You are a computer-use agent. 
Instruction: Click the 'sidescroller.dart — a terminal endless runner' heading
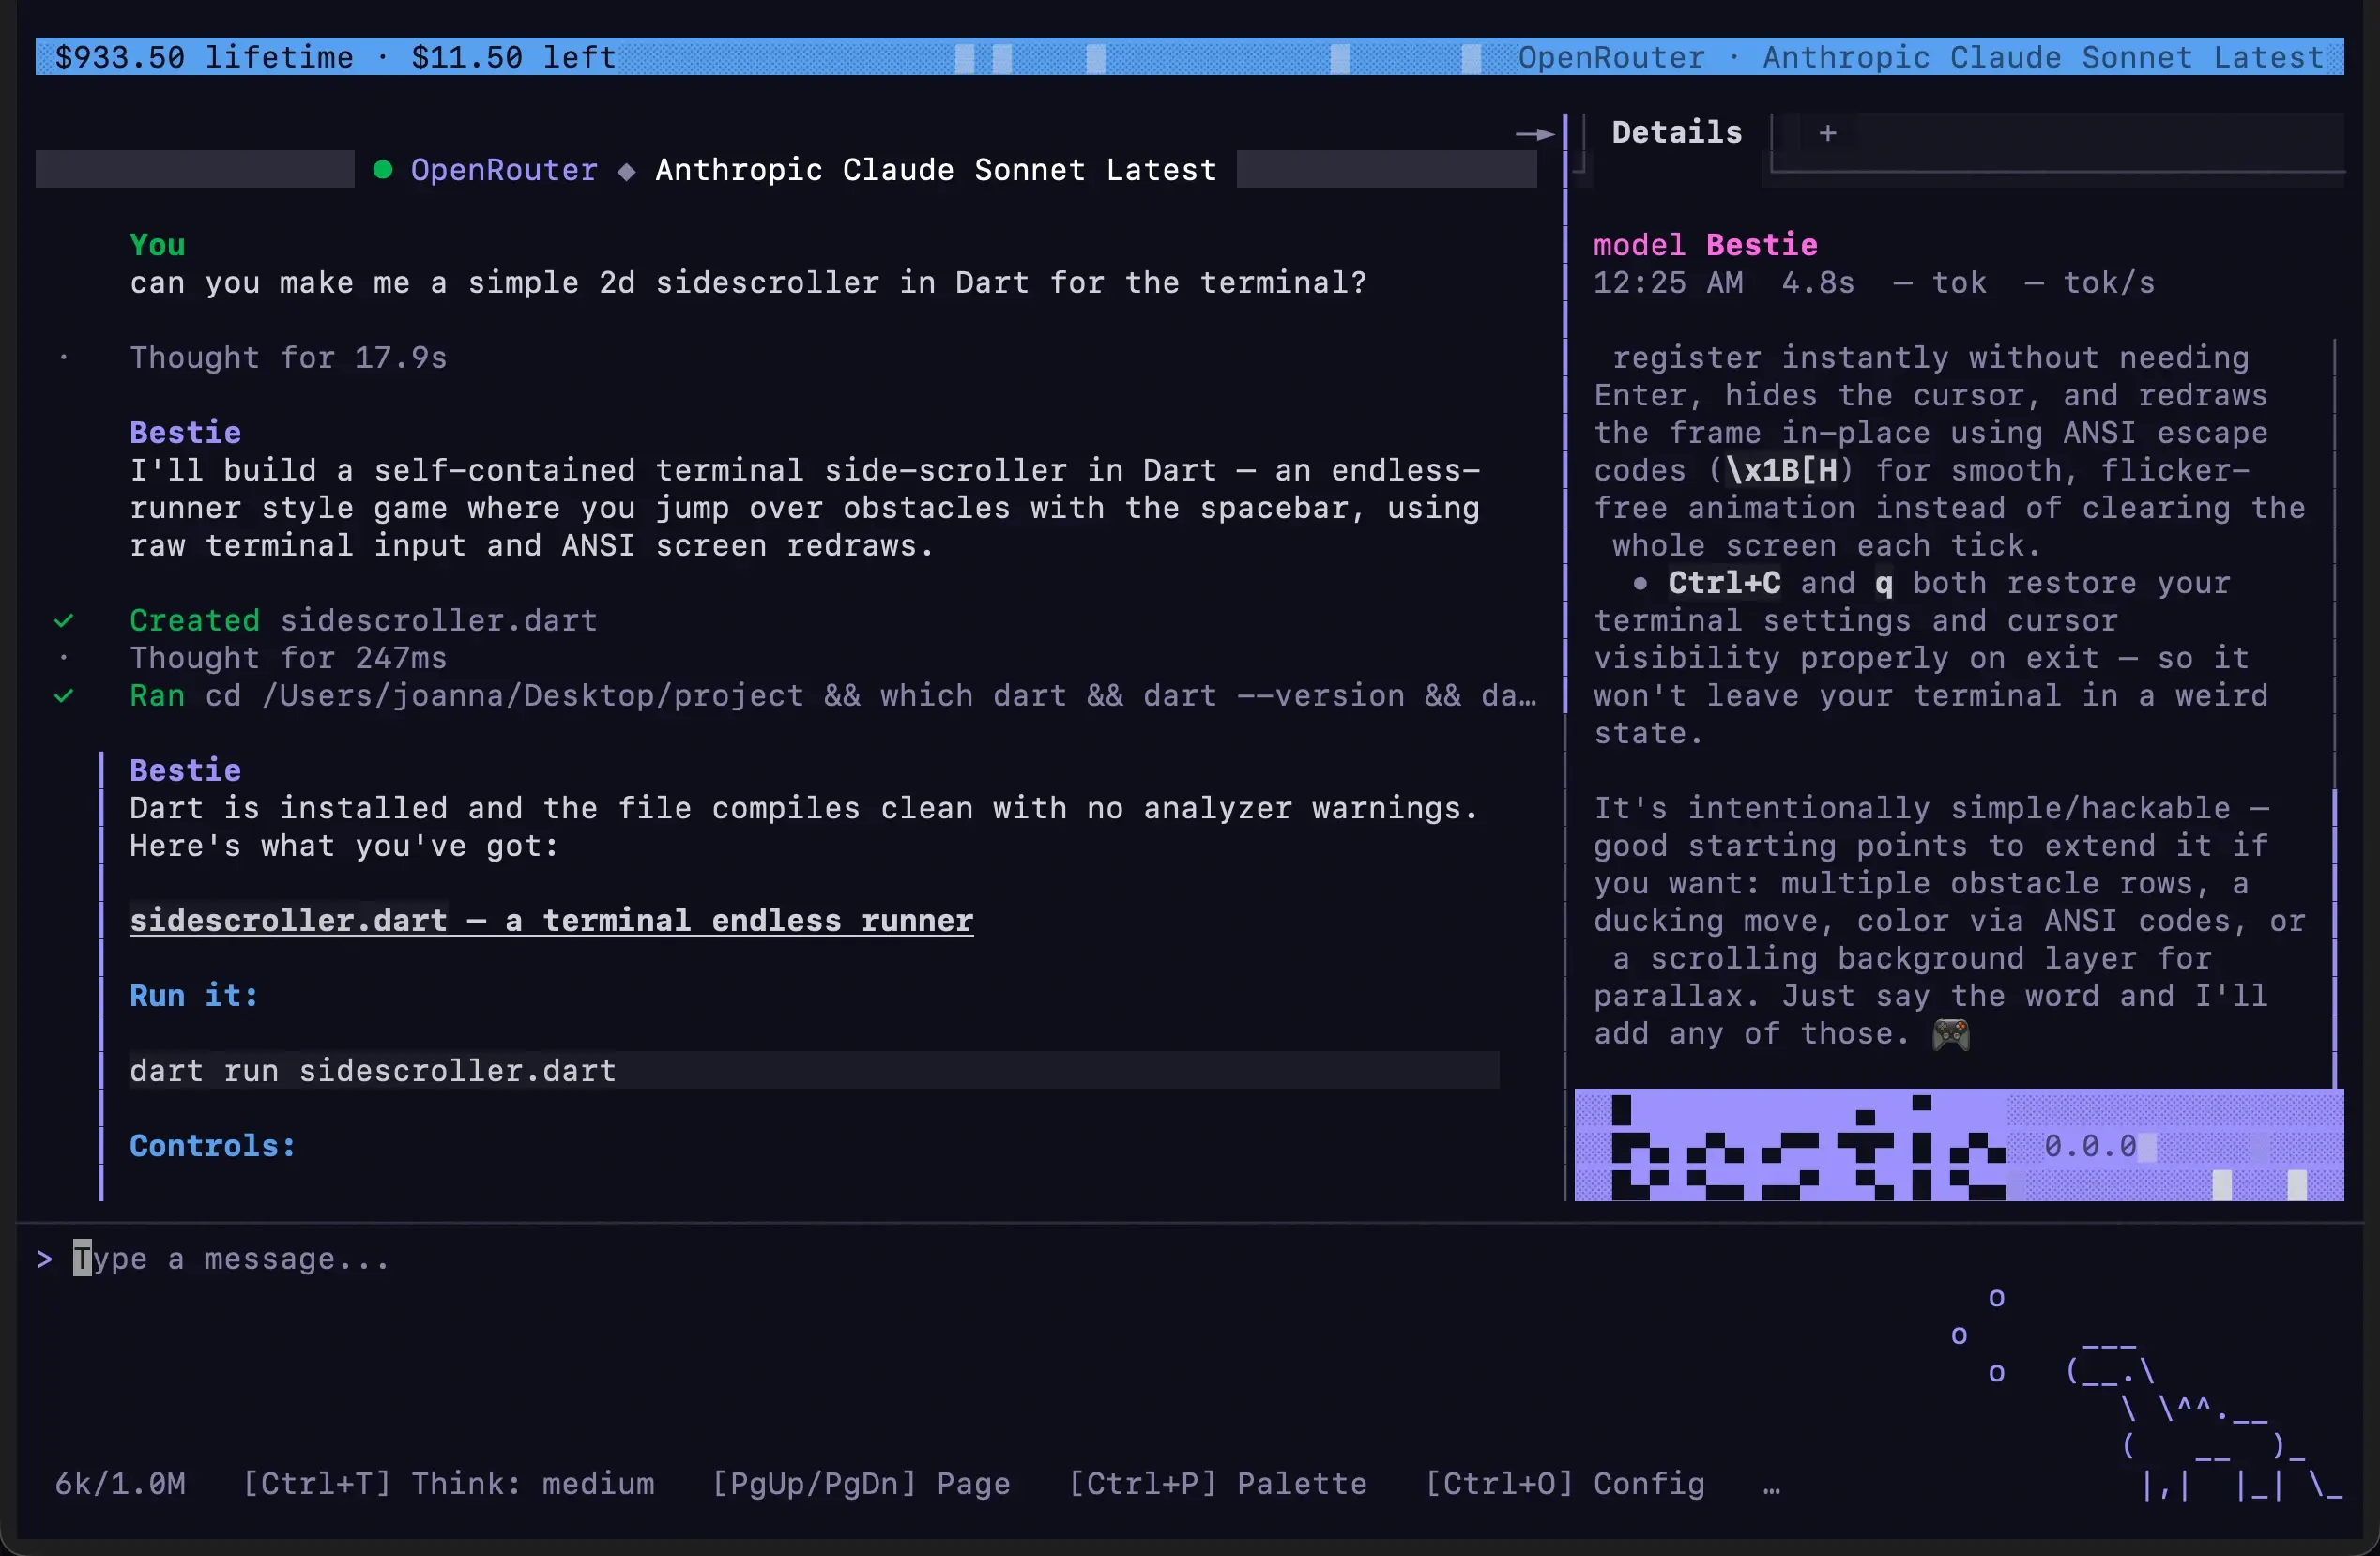point(551,920)
